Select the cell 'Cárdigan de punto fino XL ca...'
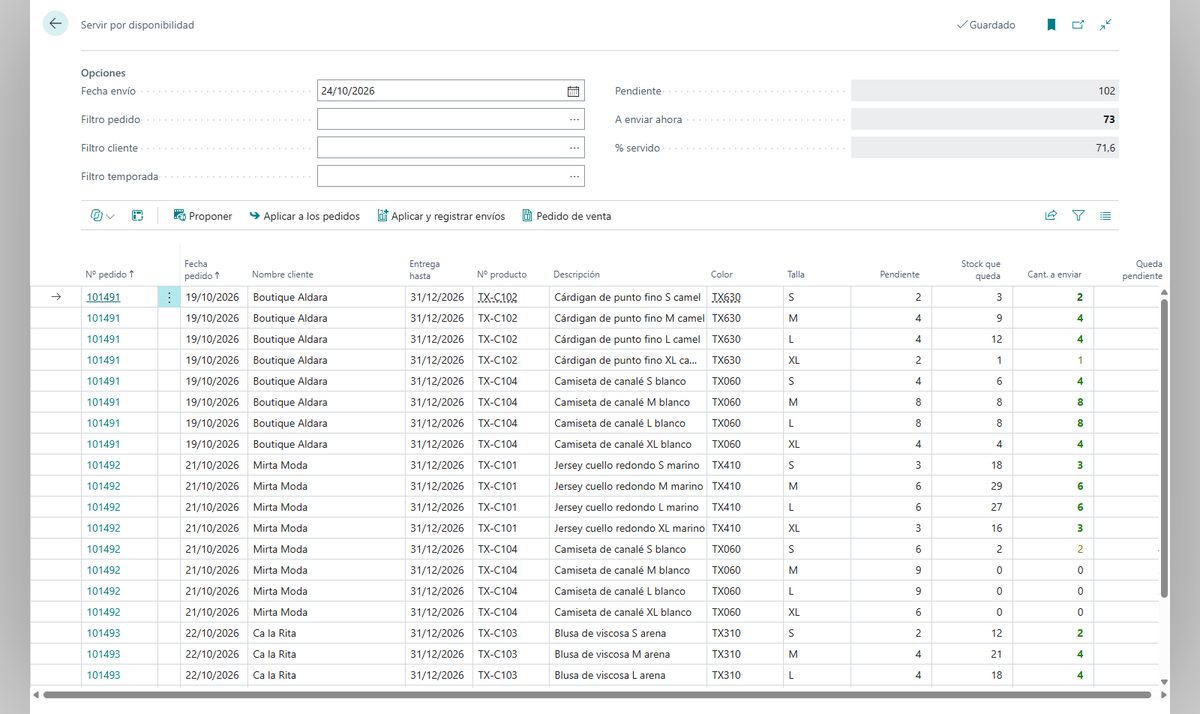1200x714 pixels. (627, 360)
